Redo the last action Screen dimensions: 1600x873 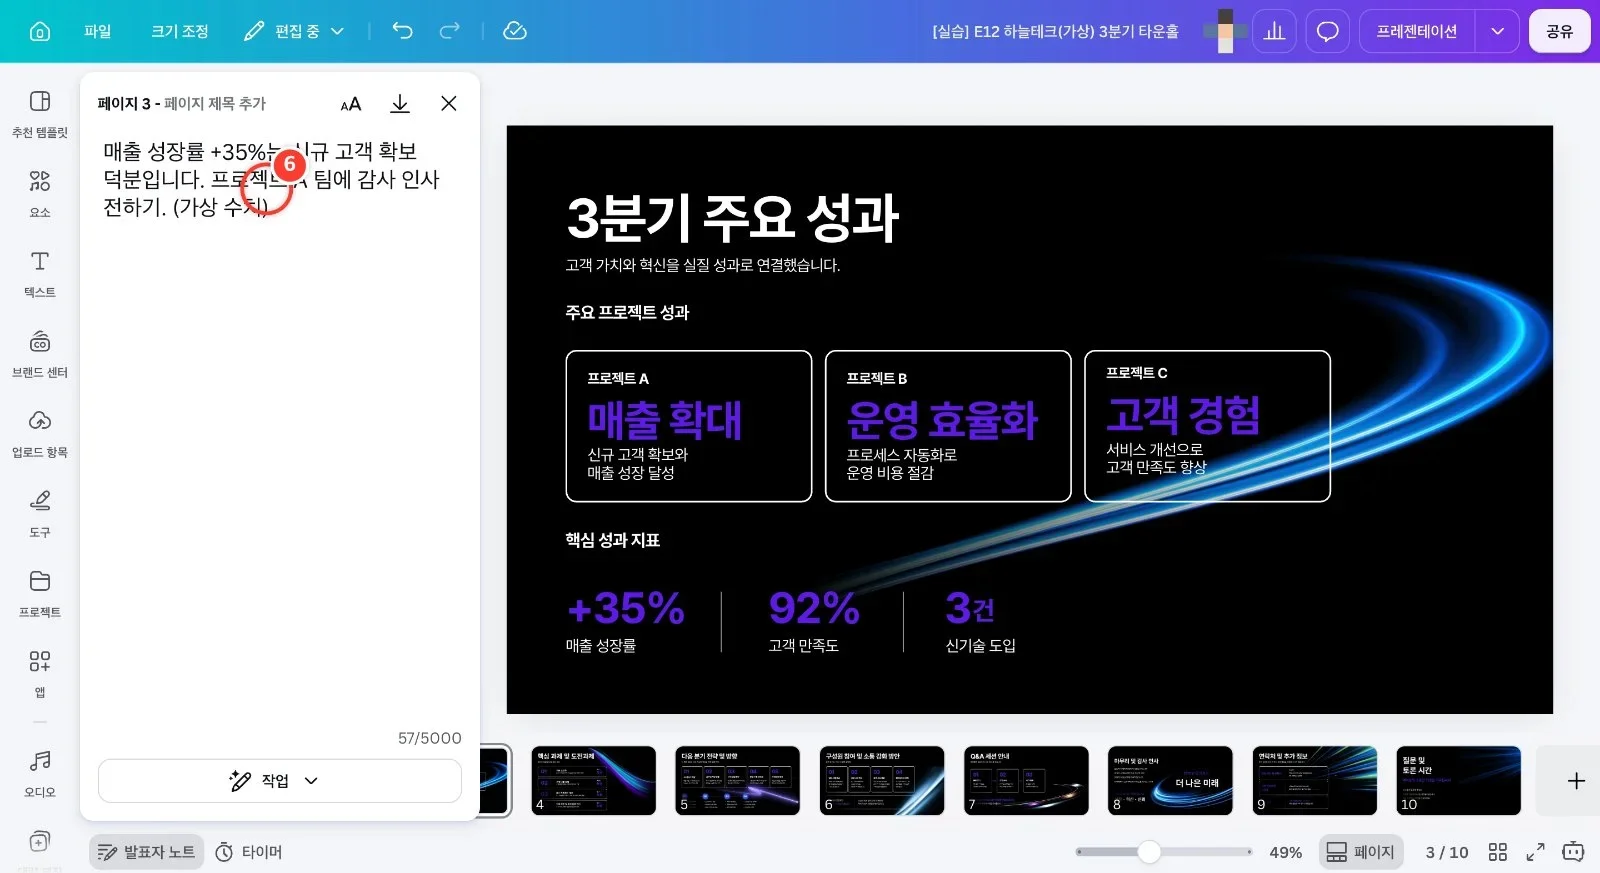coord(450,31)
